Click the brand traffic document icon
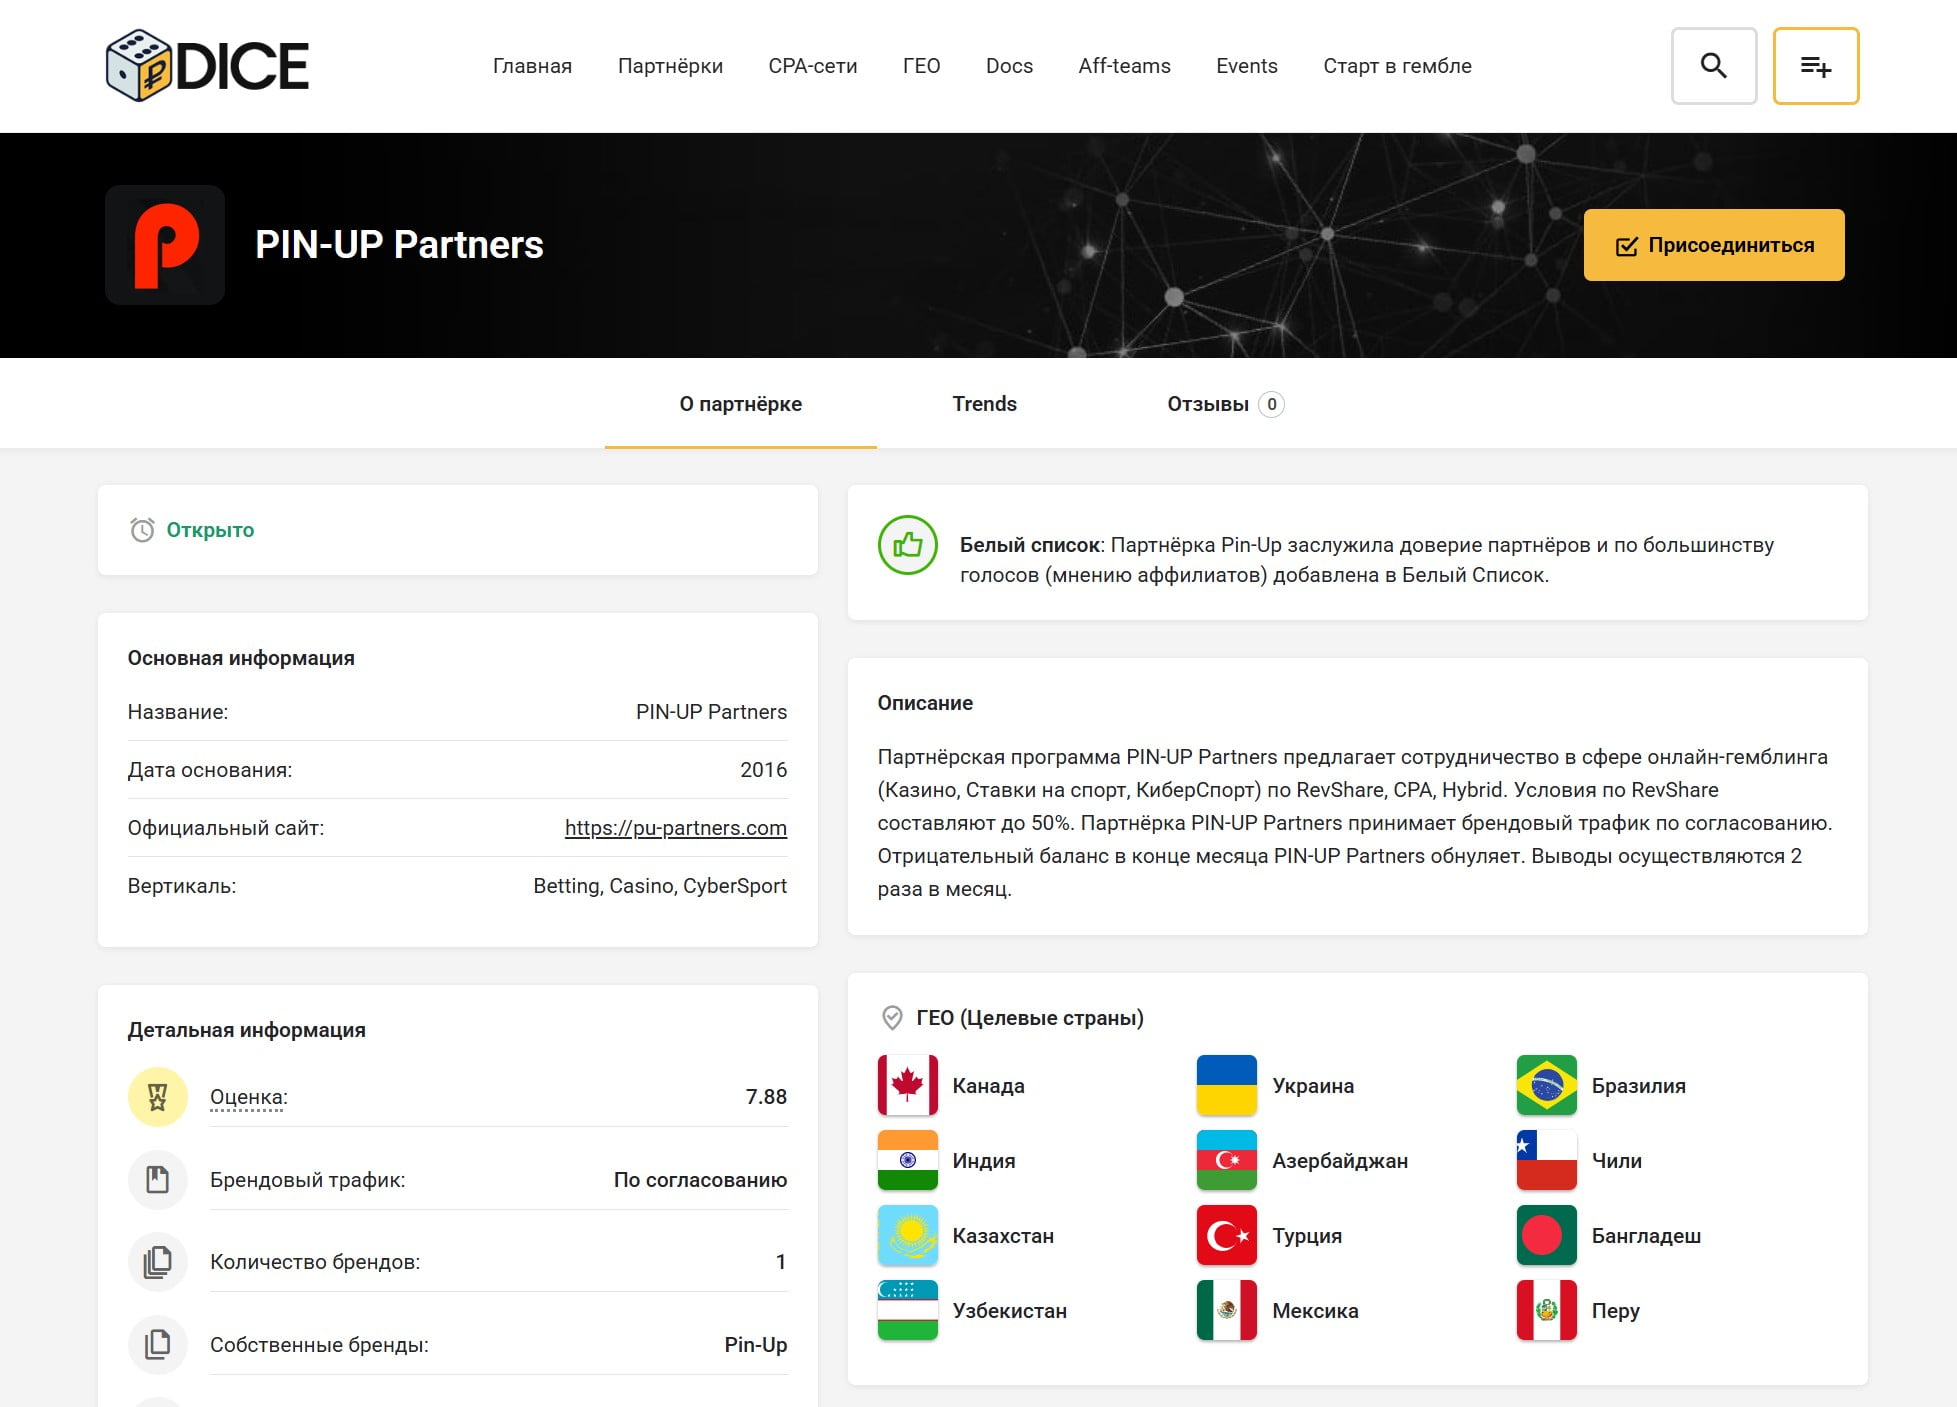This screenshot has width=1957, height=1407. coord(158,1180)
